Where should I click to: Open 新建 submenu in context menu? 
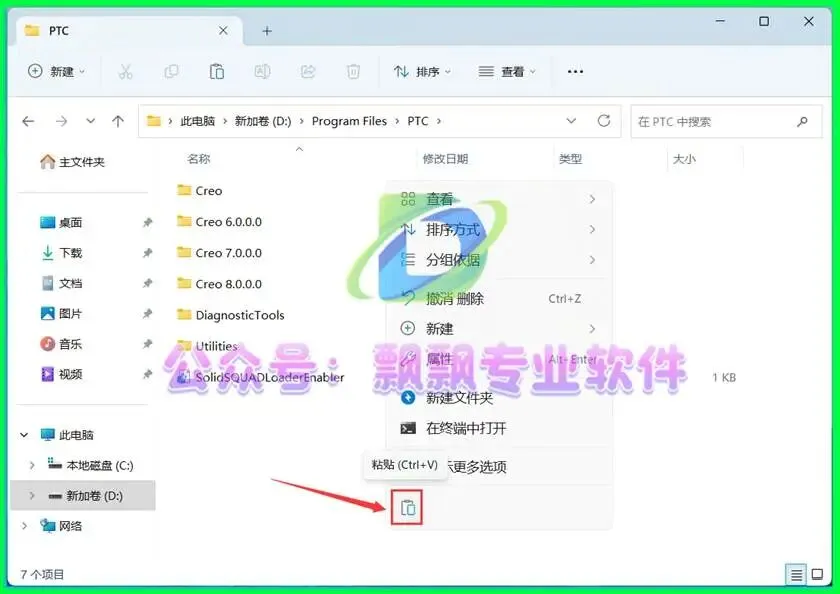click(499, 329)
